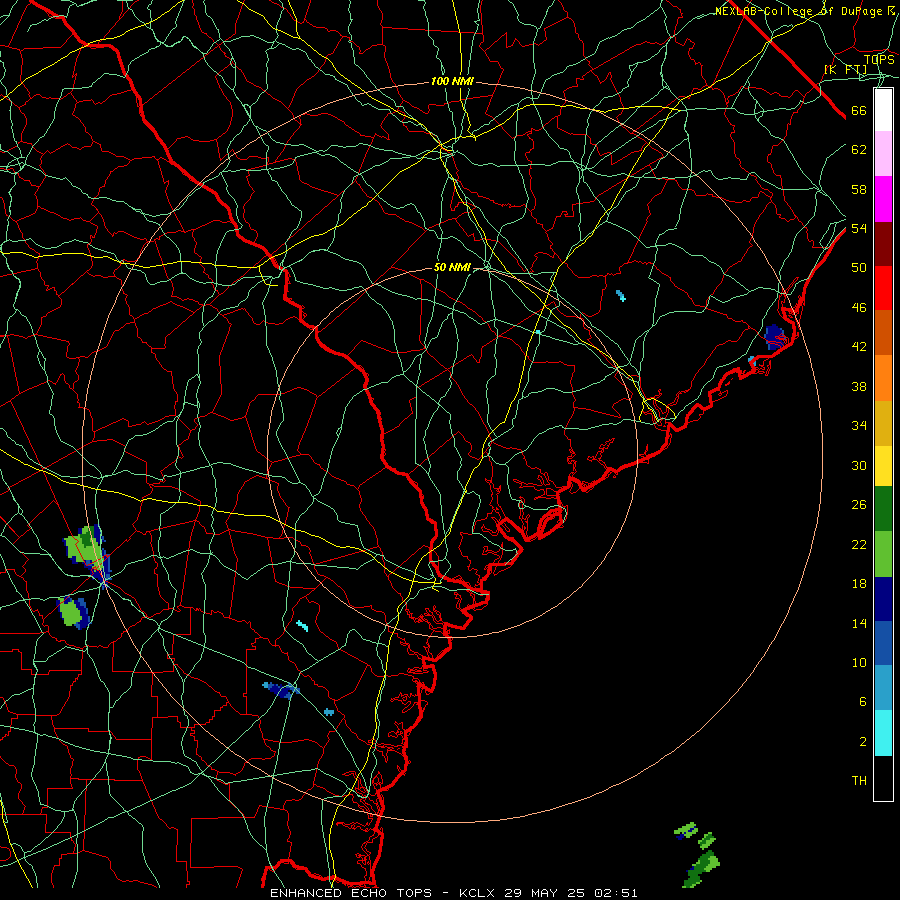Click the light pink band near 62
This screenshot has height=900, width=900.
tap(883, 154)
